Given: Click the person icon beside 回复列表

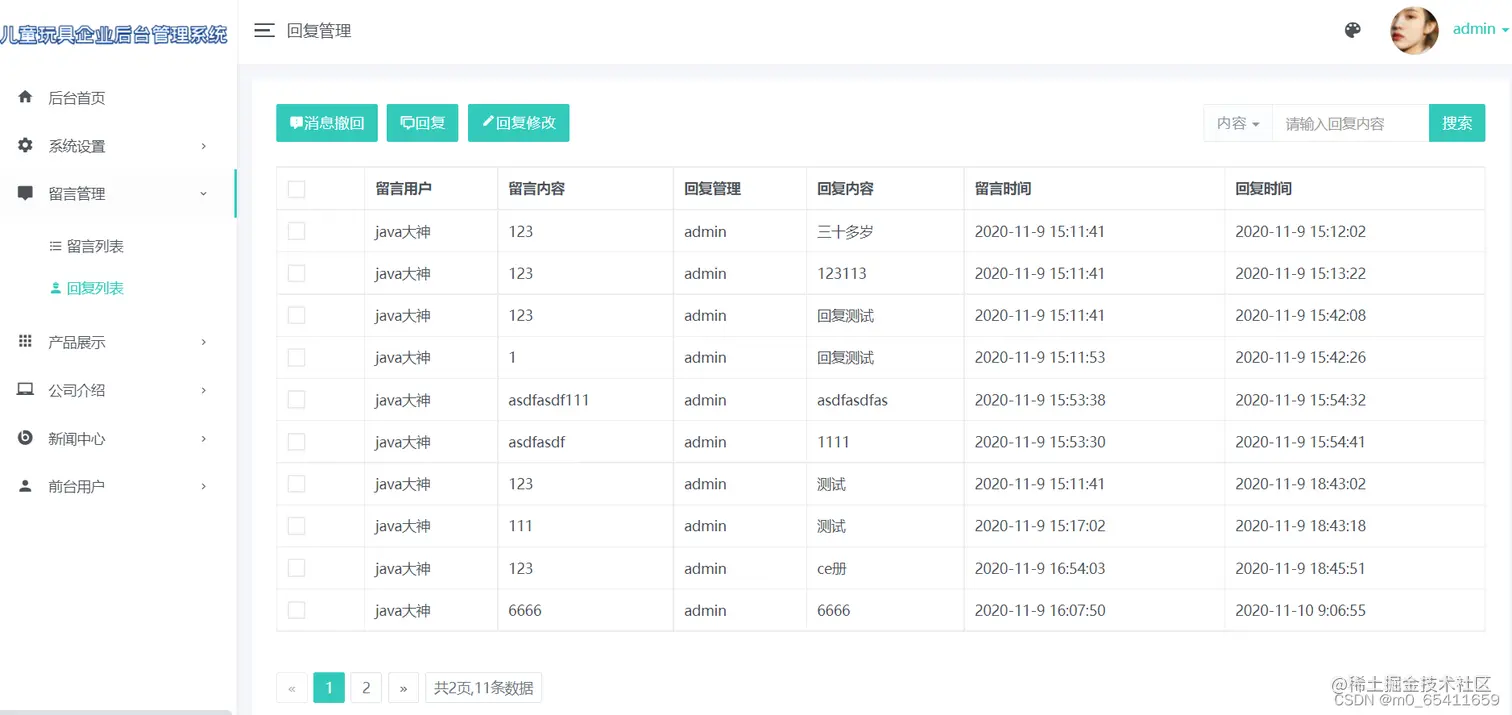Looking at the screenshot, I should tap(56, 288).
